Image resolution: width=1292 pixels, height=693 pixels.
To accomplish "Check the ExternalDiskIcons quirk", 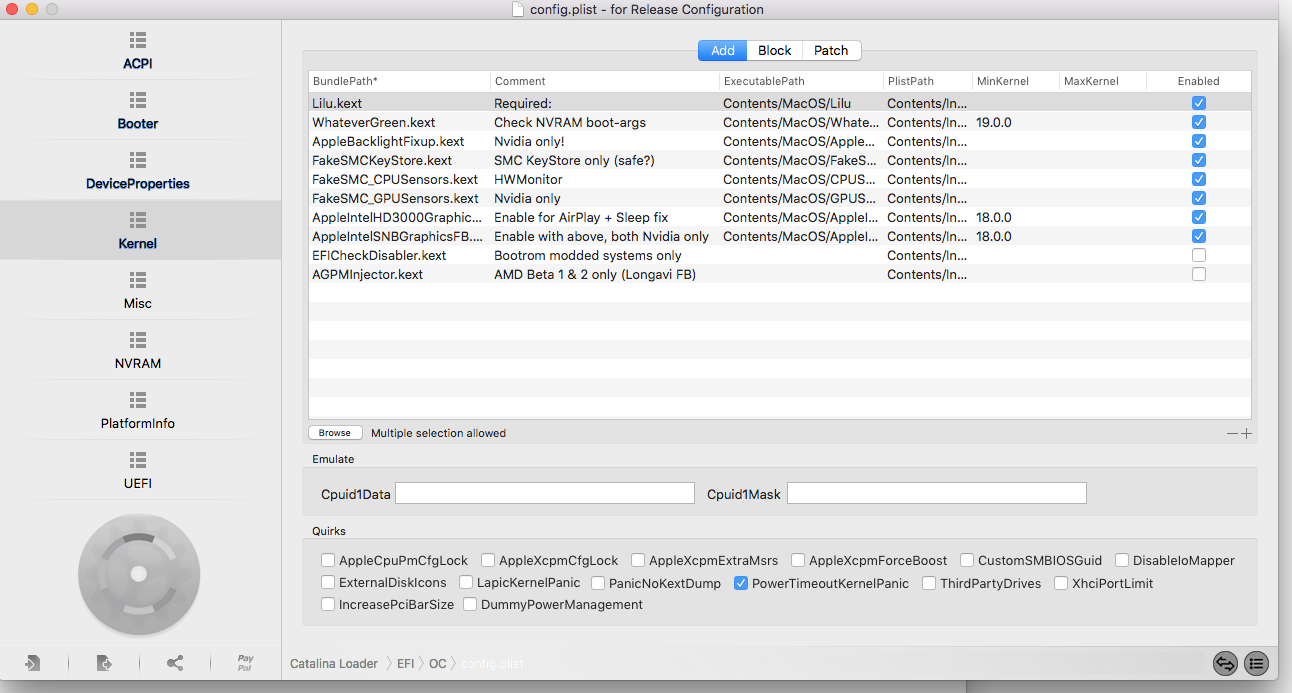I will tap(328, 583).
